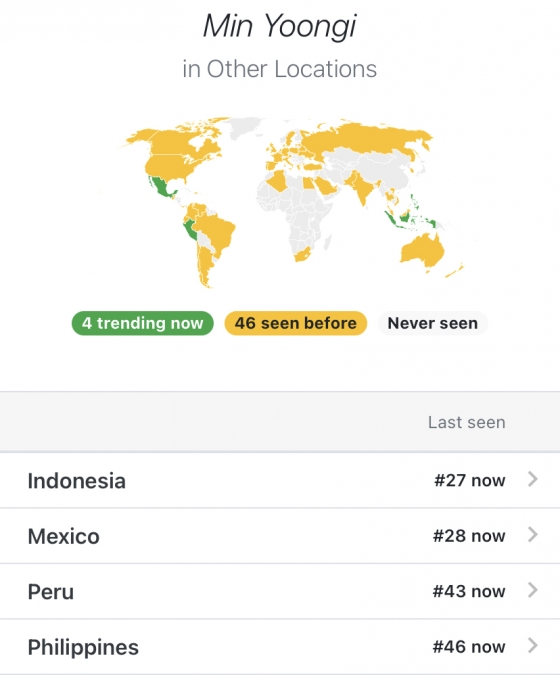This screenshot has height=675, width=560.
Task: Open the Philippines row chevron arrow
Action: pos(533,646)
